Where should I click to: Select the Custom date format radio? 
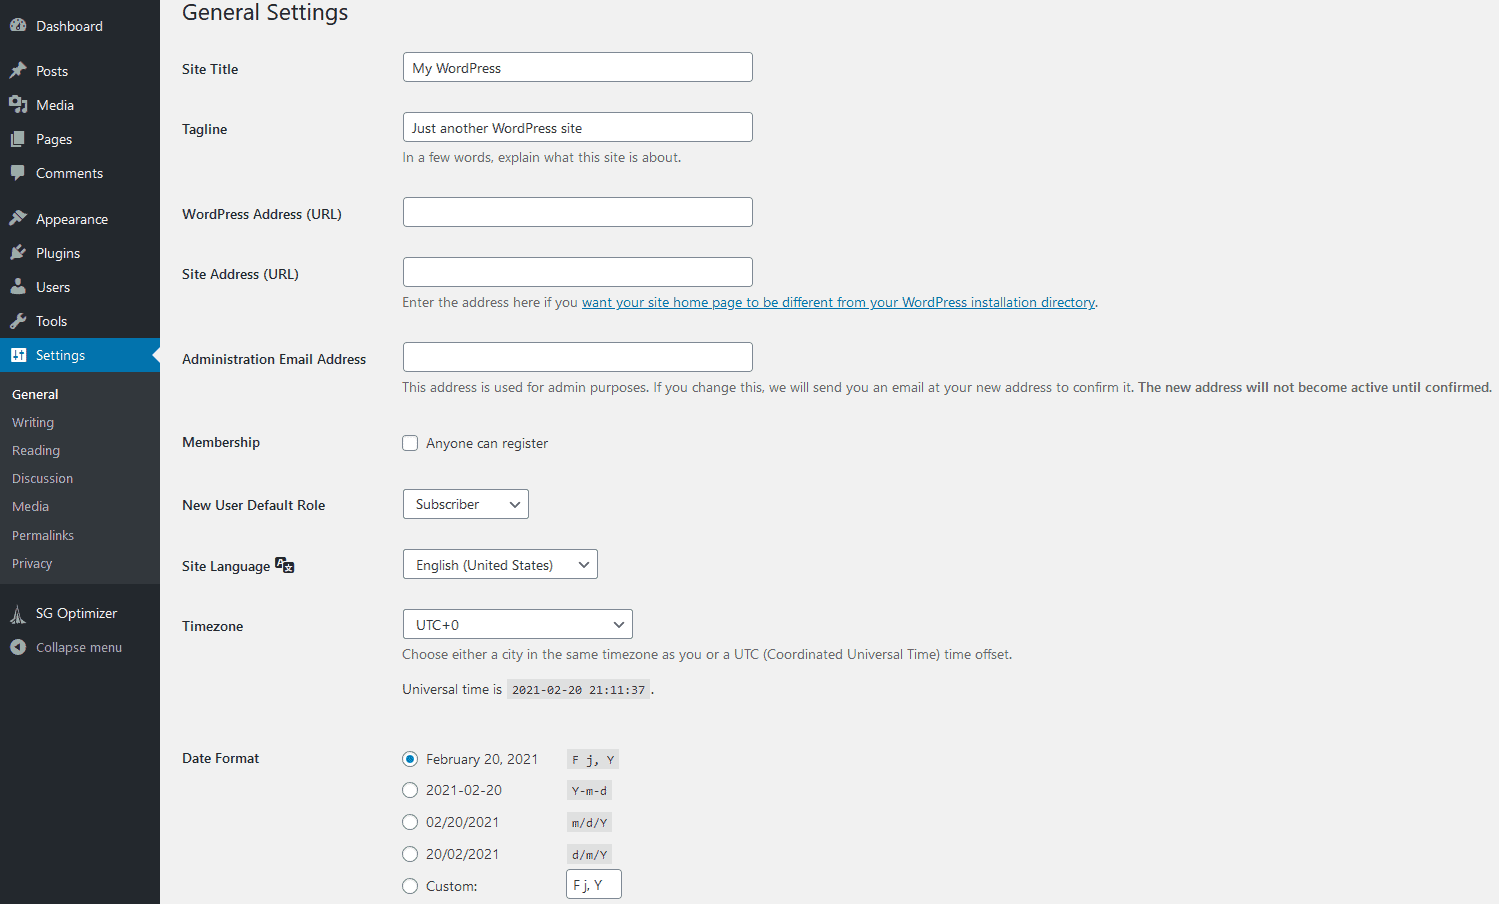pyautogui.click(x=410, y=886)
